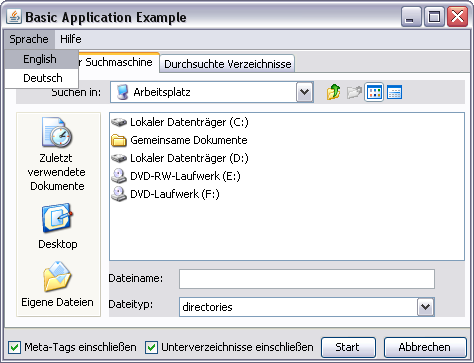This screenshot has height=363, width=474.
Task: Choose Deutsch from the Sprache menu
Action: (x=42, y=78)
